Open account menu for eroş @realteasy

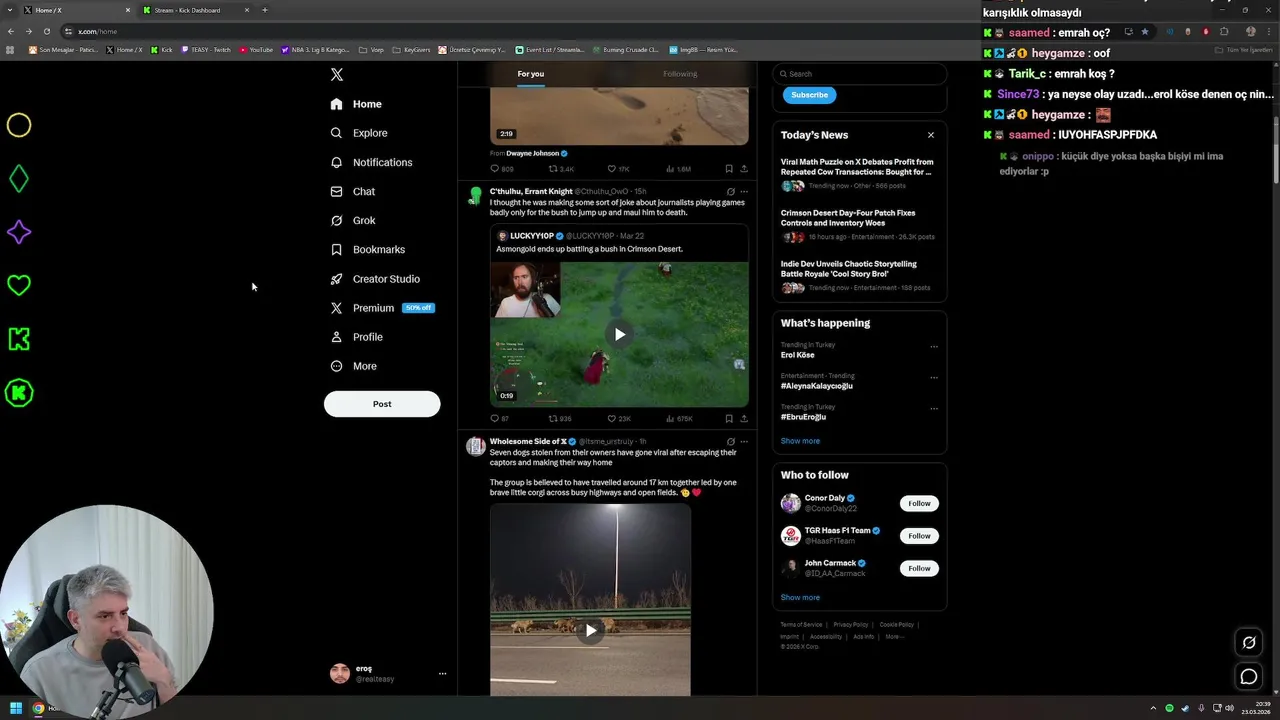[x=388, y=674]
